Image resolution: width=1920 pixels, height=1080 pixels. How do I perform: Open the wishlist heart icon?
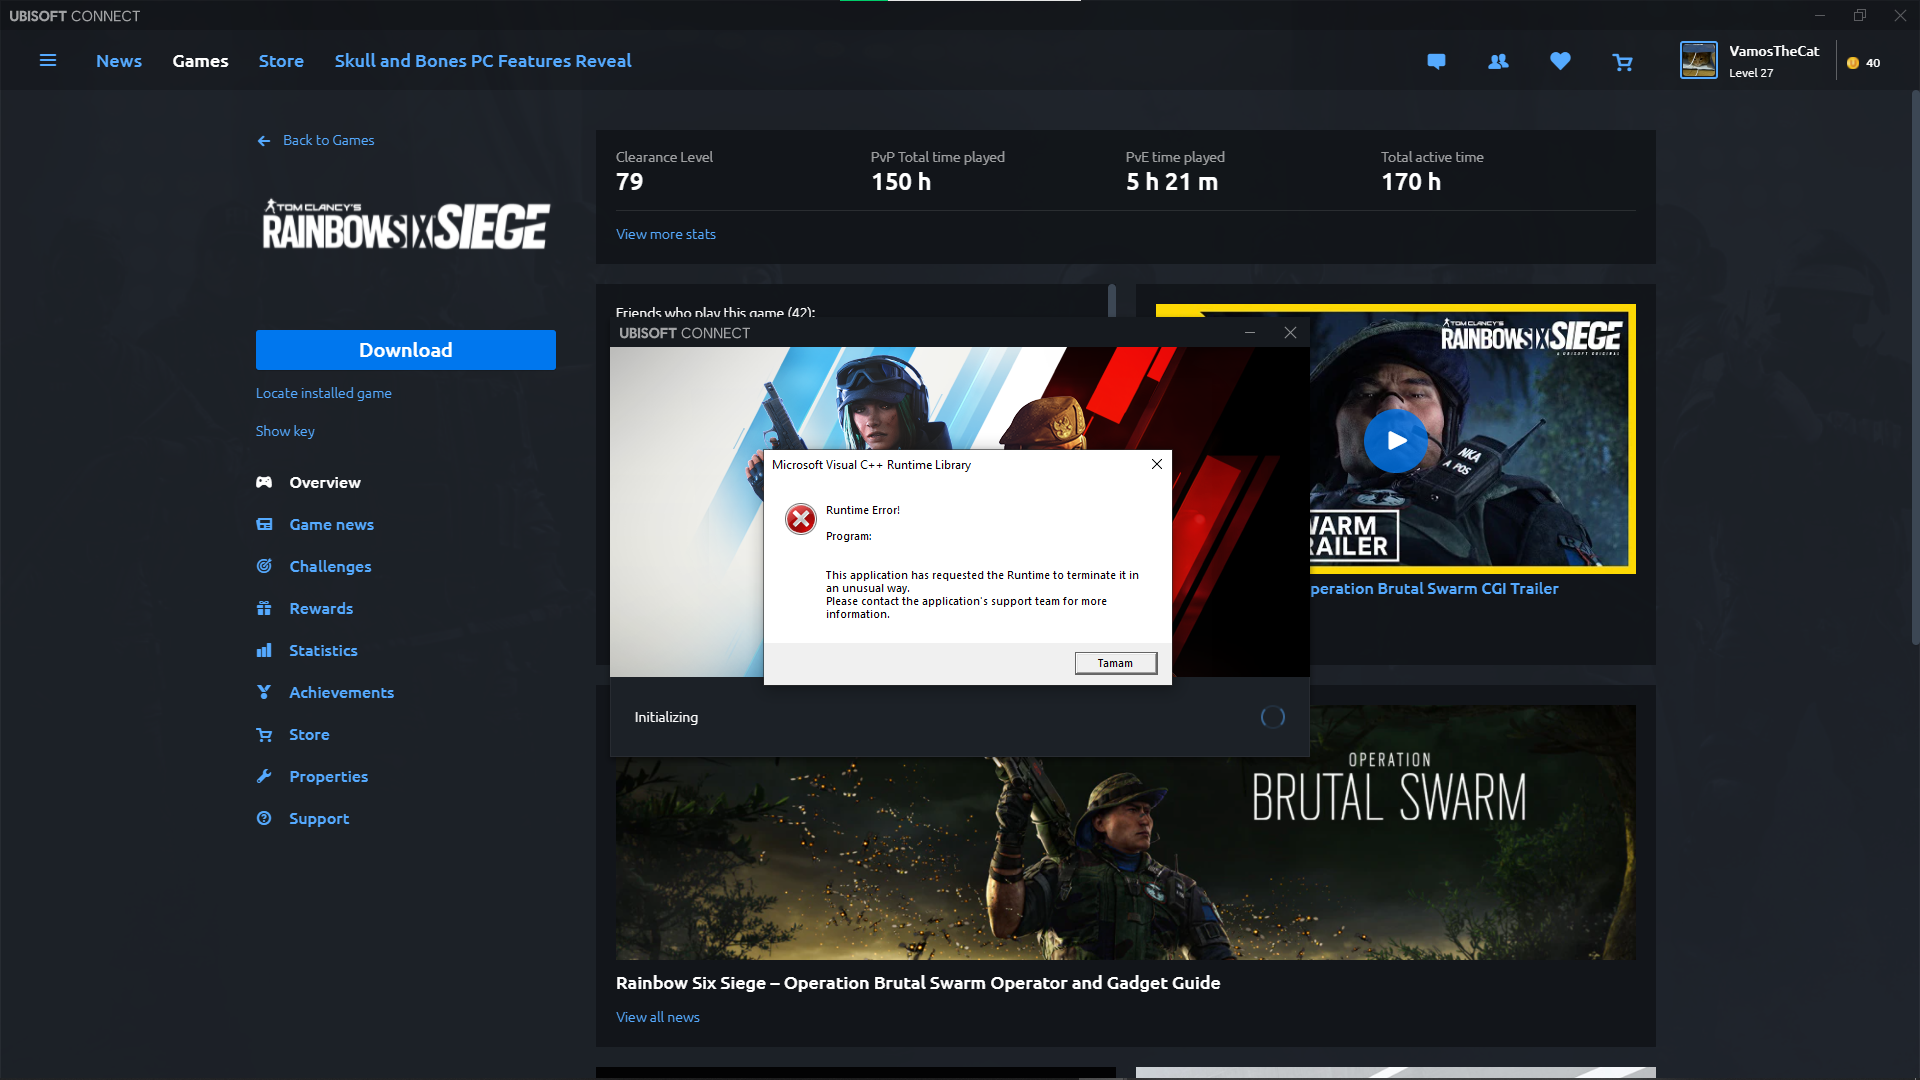1560,62
